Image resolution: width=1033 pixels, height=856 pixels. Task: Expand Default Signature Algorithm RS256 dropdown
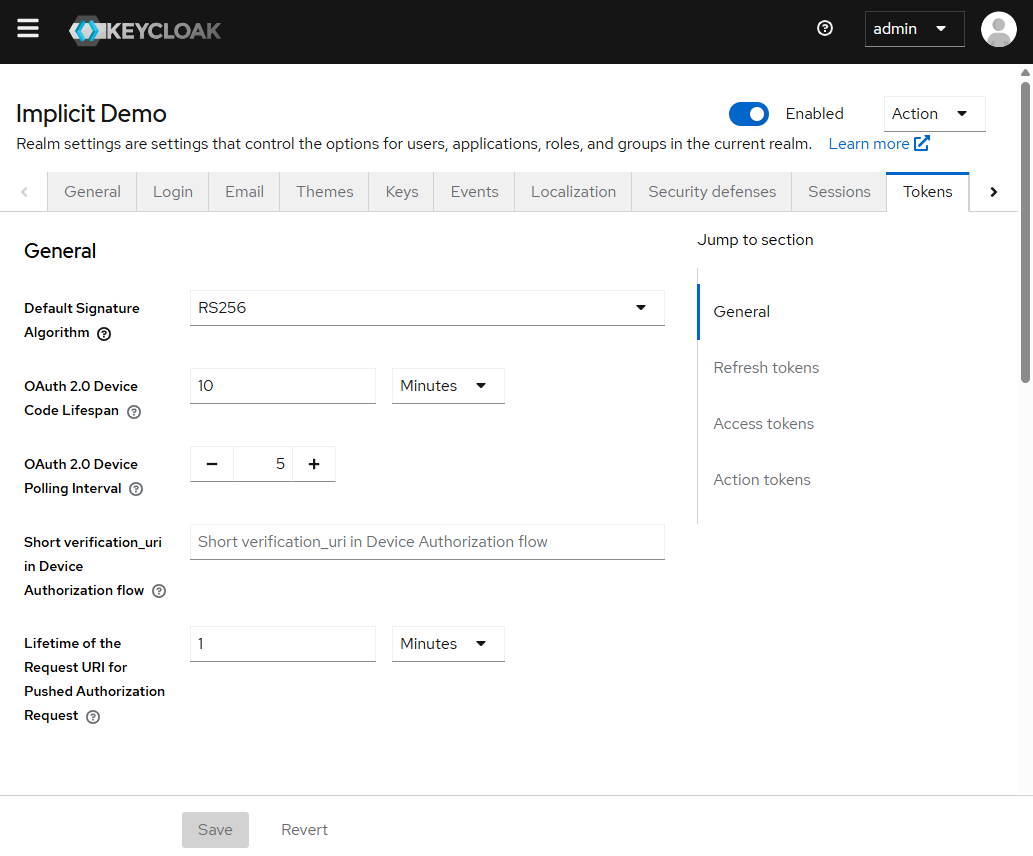[x=427, y=308]
